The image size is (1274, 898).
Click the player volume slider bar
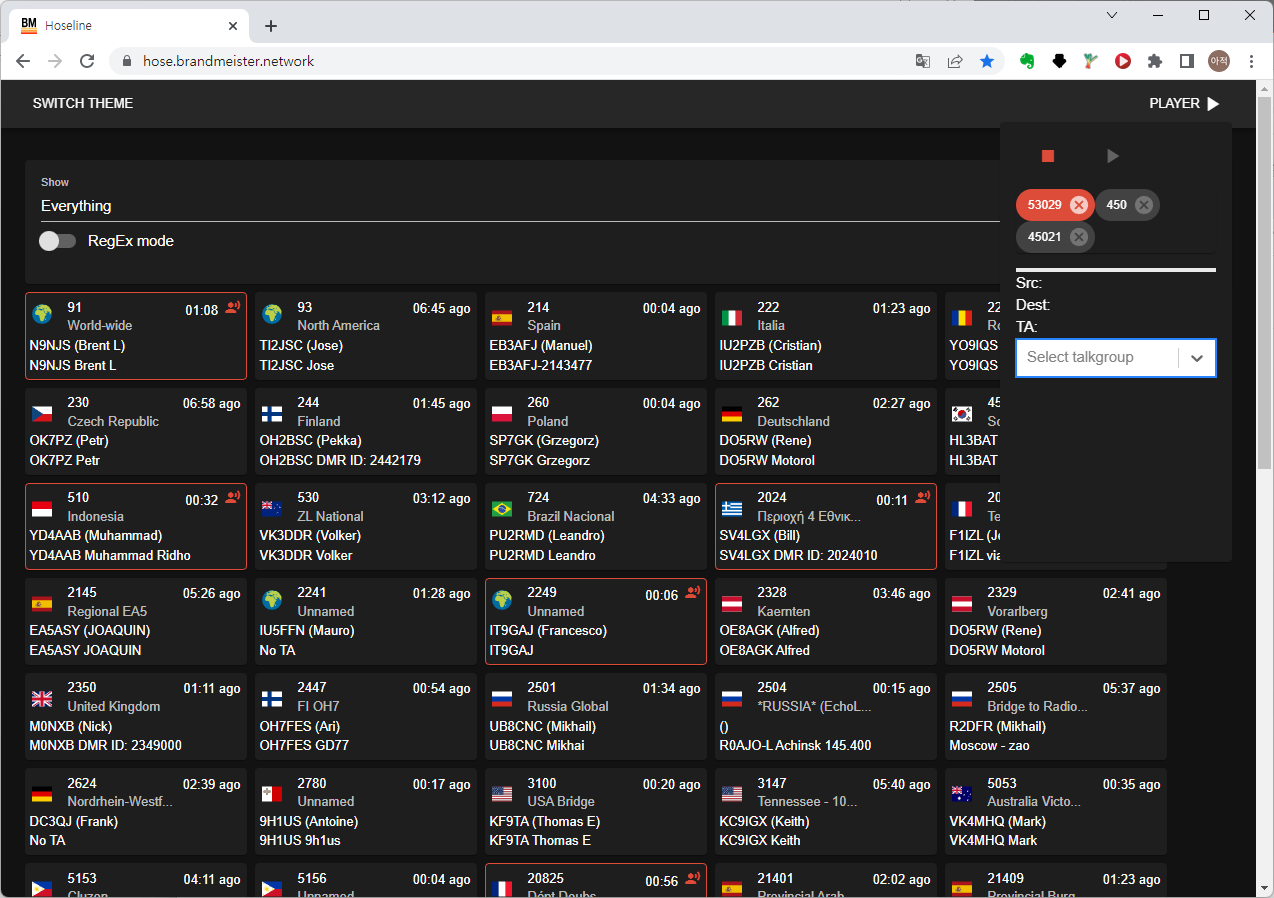[x=1116, y=270]
